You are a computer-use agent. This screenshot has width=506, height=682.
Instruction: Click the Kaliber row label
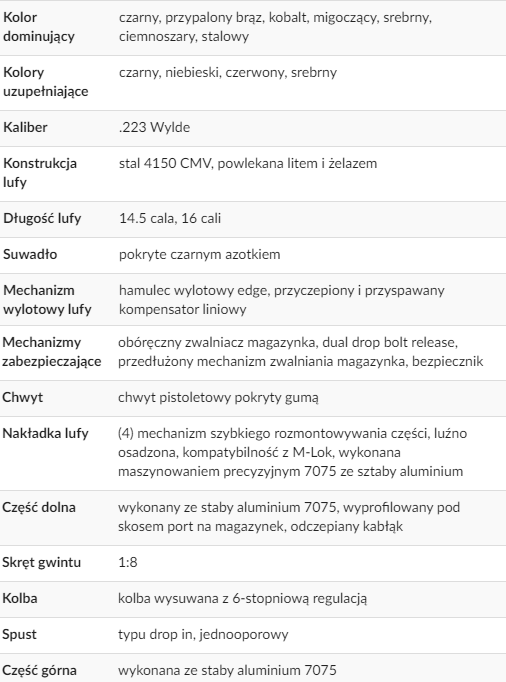coord(25,127)
